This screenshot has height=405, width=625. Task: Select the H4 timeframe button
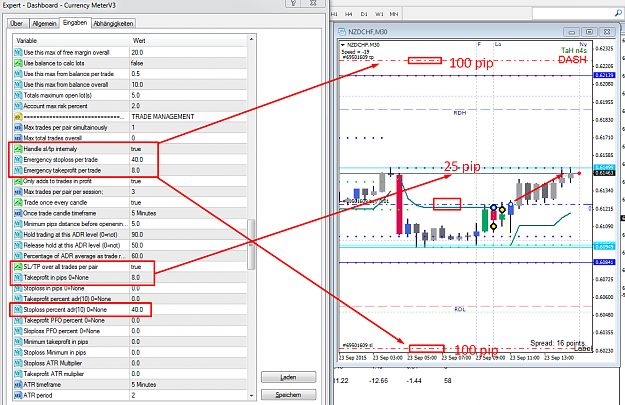(349, 14)
